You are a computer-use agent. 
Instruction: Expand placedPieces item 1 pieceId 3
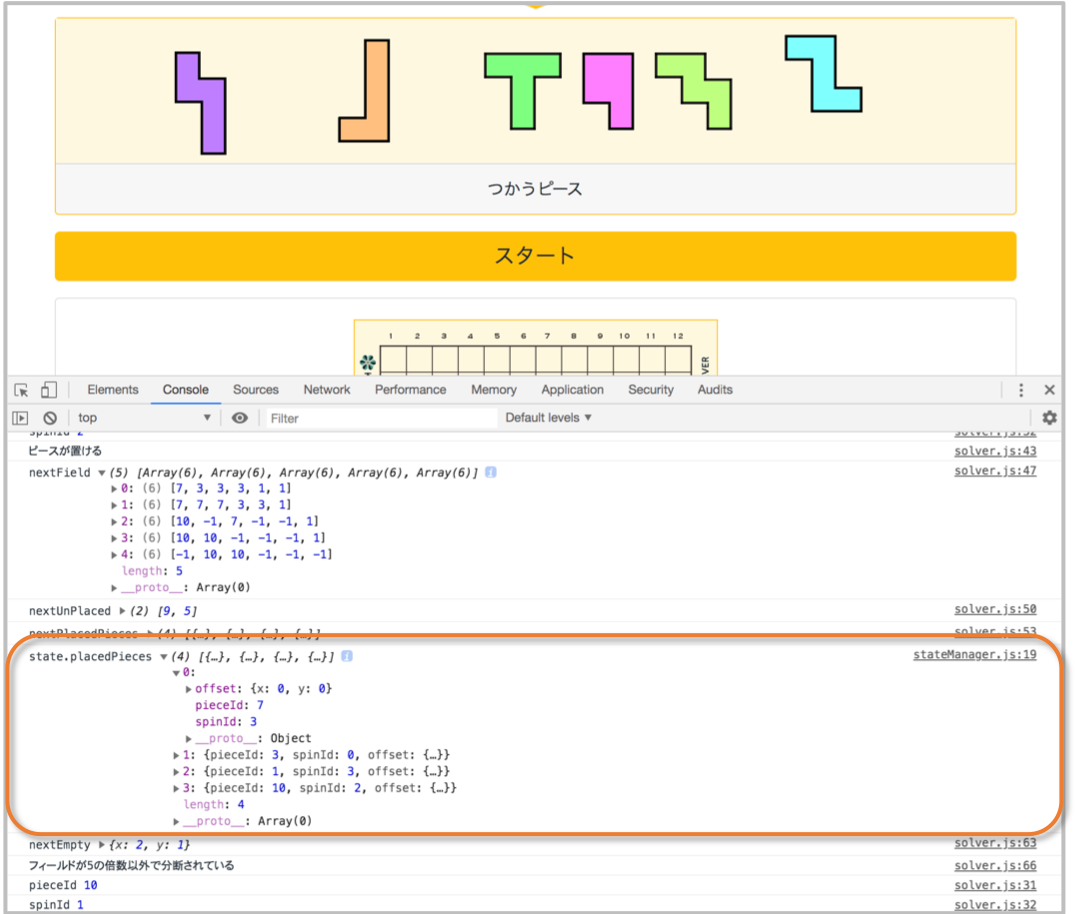[176, 755]
